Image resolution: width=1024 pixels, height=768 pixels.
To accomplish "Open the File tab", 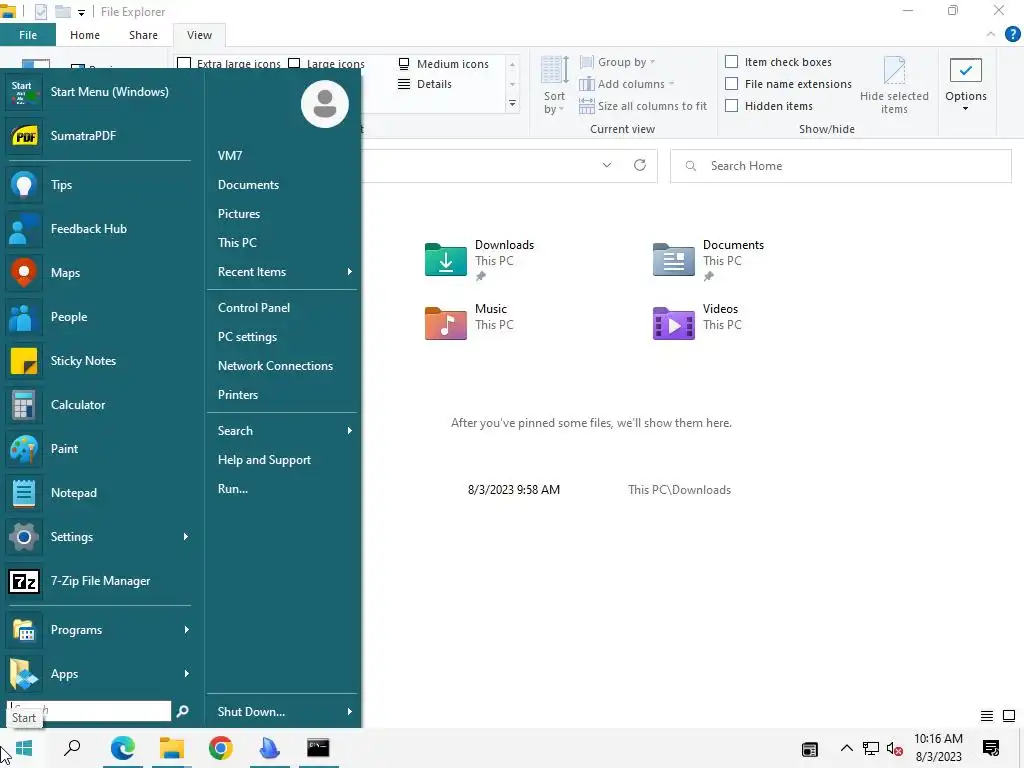I will (x=28, y=35).
